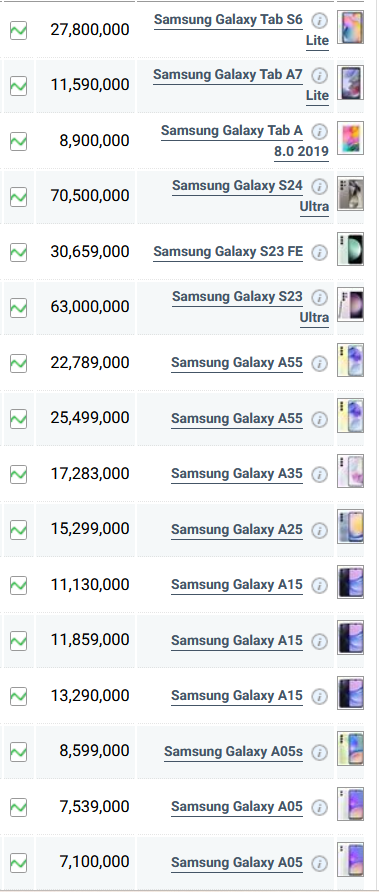
Task: Follow the Samsung Galaxy A25 link
Action: pos(237,530)
